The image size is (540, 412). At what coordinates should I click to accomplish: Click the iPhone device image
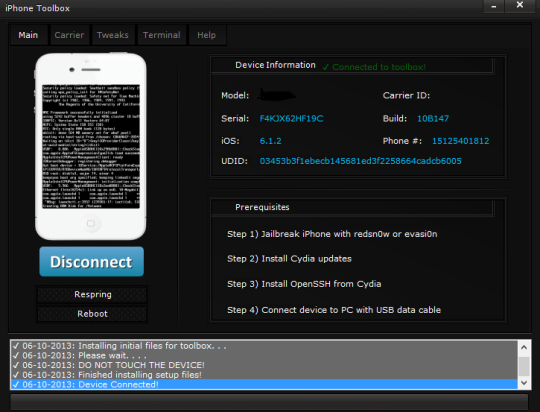91,146
